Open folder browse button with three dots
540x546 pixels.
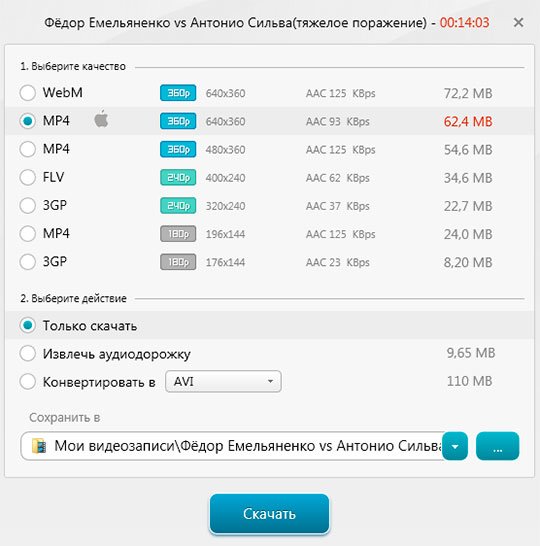(x=498, y=446)
